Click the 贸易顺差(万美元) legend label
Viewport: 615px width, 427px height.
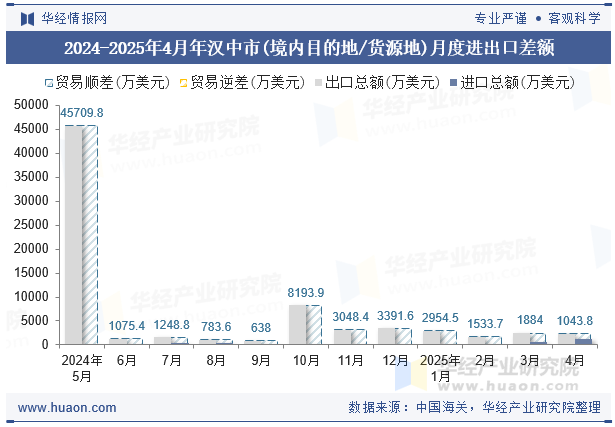pos(113,83)
